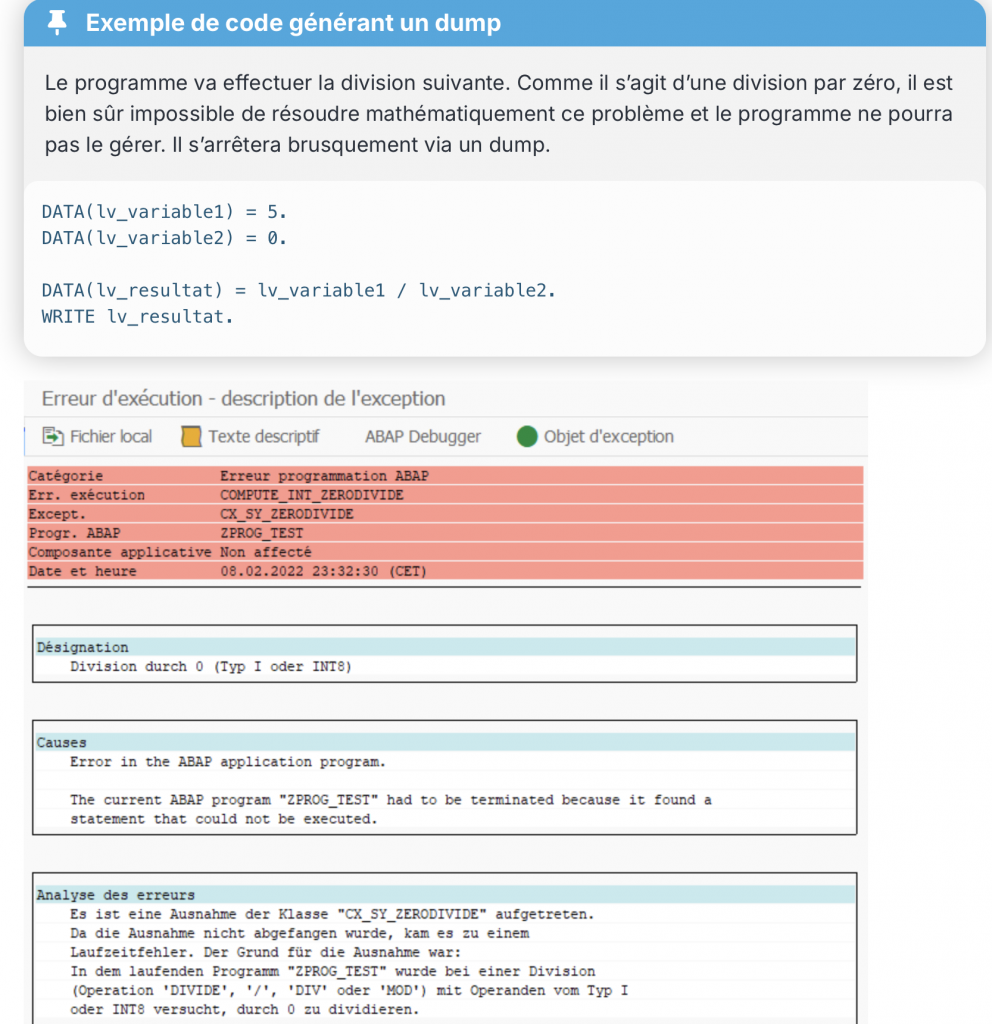Screen dimensions: 992x1024
Task: Click the CX_SY_ZERODIVIDE exception value
Action: pyautogui.click(x=286, y=514)
